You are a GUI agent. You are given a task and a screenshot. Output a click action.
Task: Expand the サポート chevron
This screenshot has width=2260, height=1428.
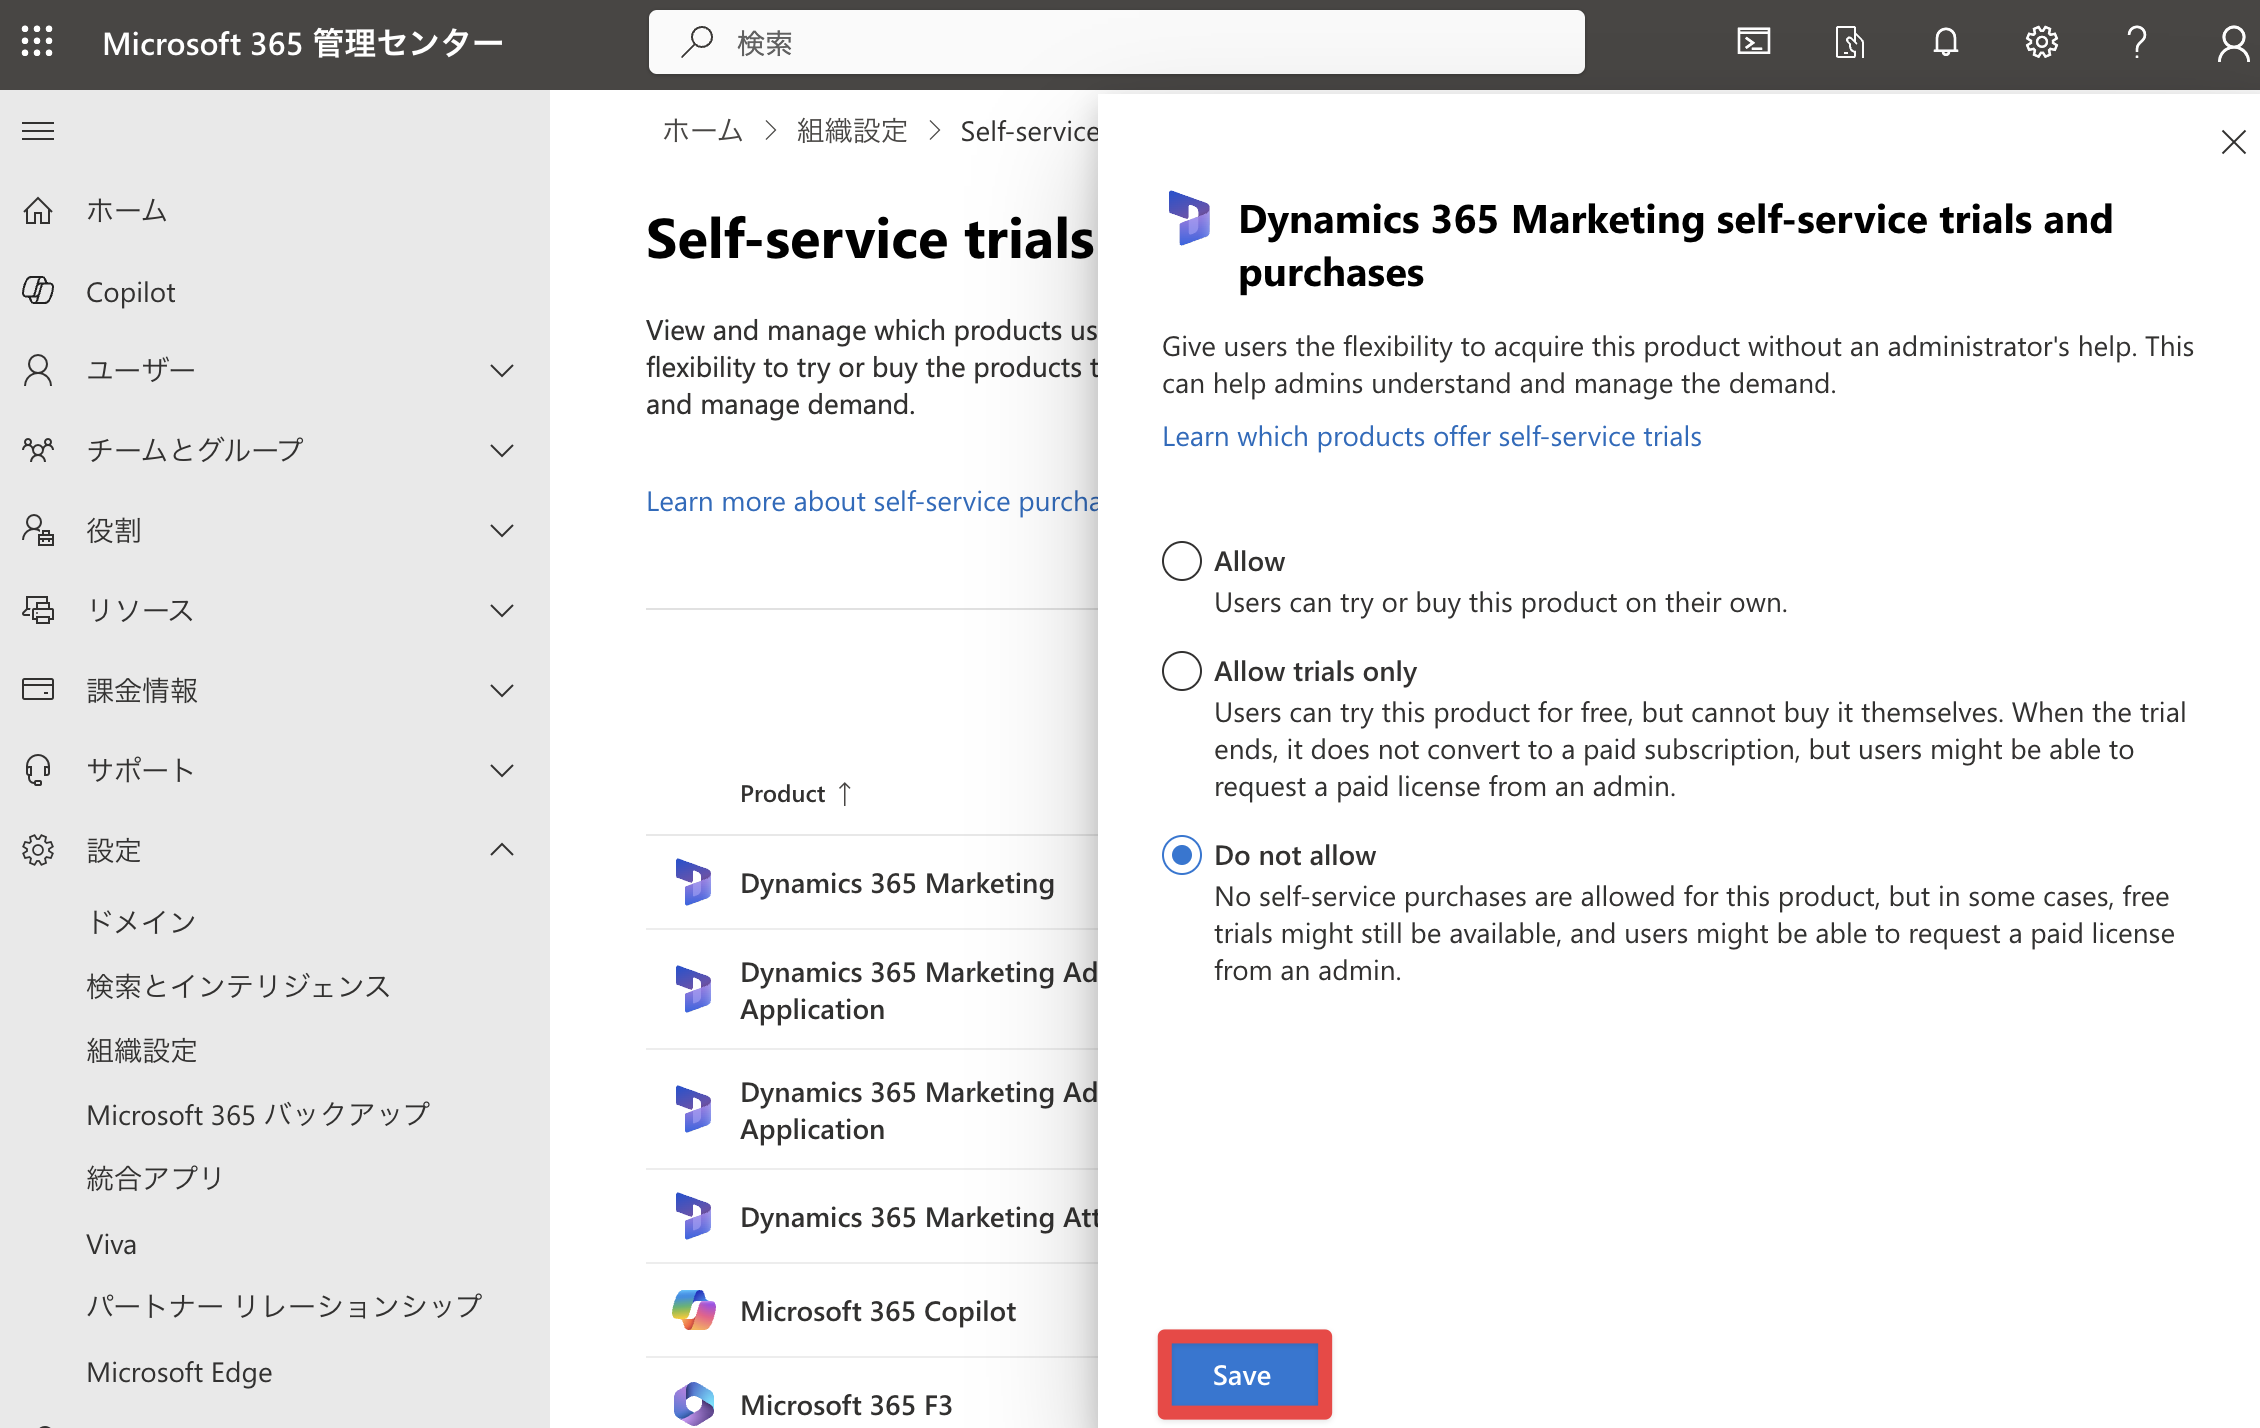pos(502,771)
